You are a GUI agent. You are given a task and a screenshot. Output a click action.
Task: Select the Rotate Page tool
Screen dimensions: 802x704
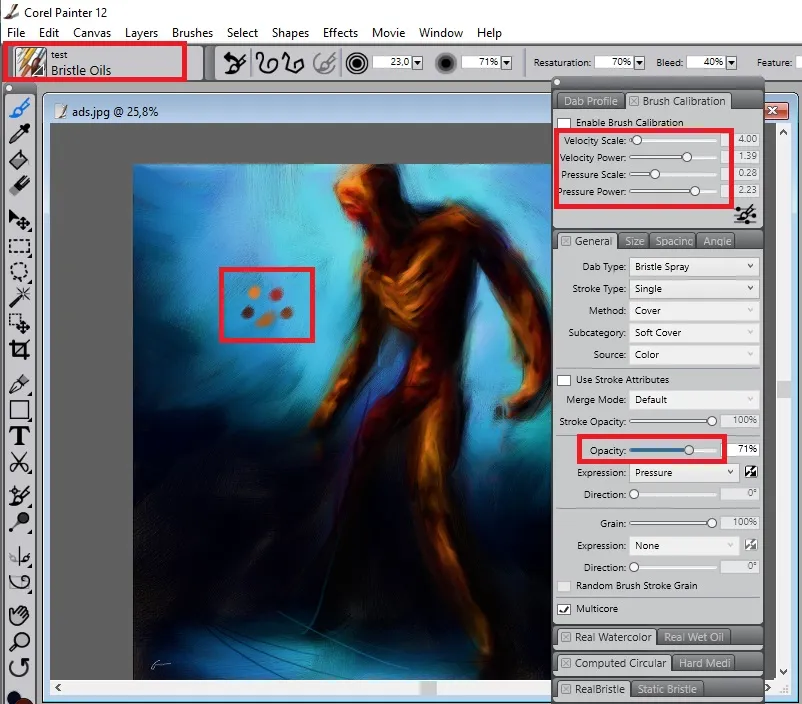(x=19, y=667)
